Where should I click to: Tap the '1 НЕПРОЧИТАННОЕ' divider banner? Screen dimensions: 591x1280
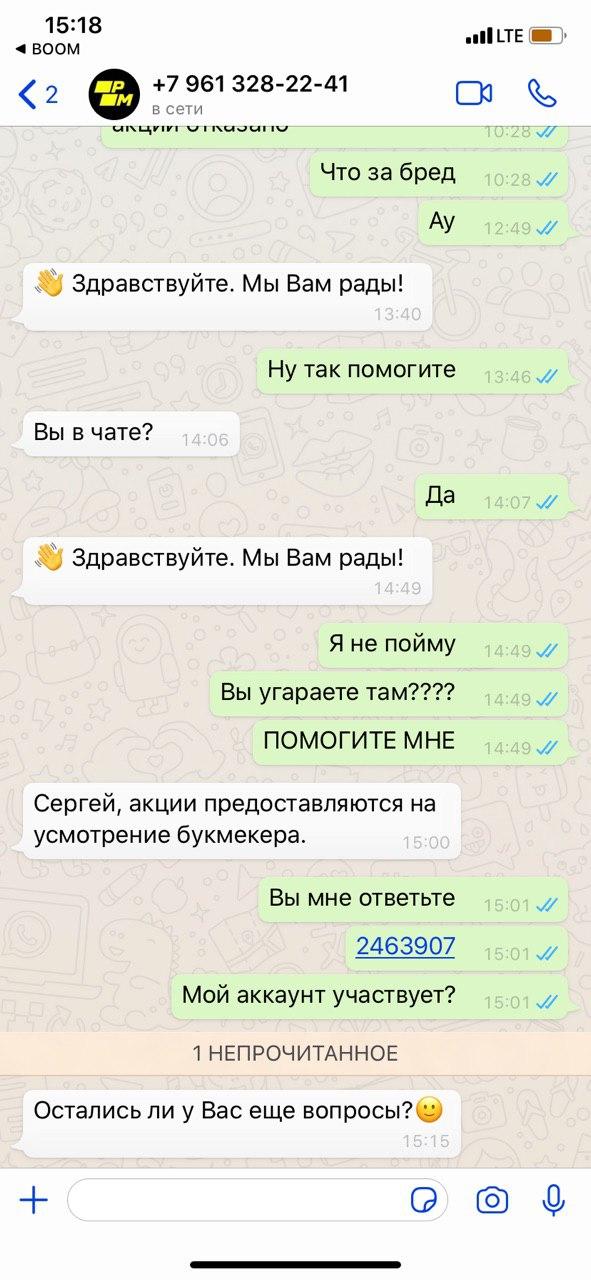(295, 1053)
